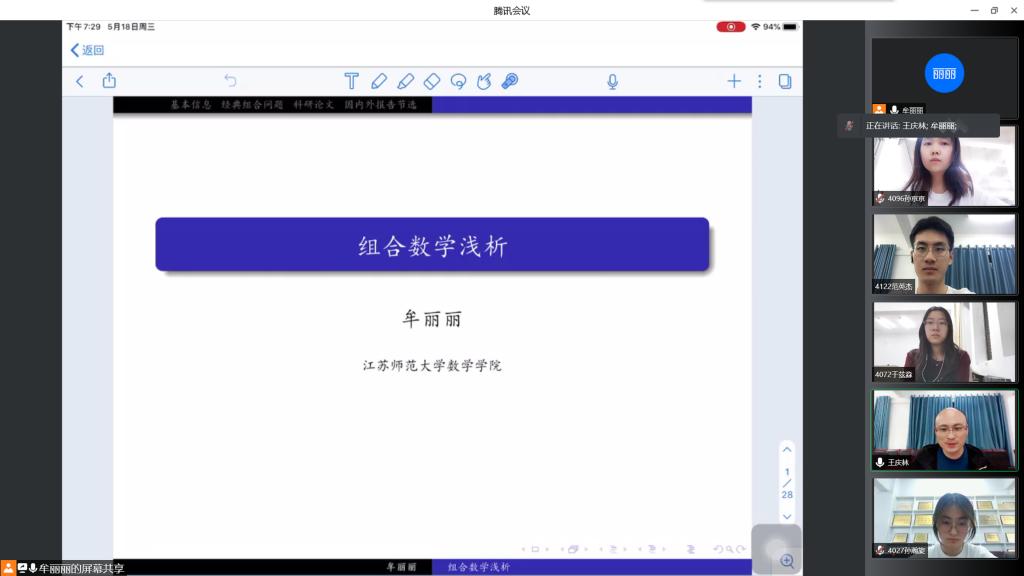Select the Highlighter tool

[x=405, y=81]
